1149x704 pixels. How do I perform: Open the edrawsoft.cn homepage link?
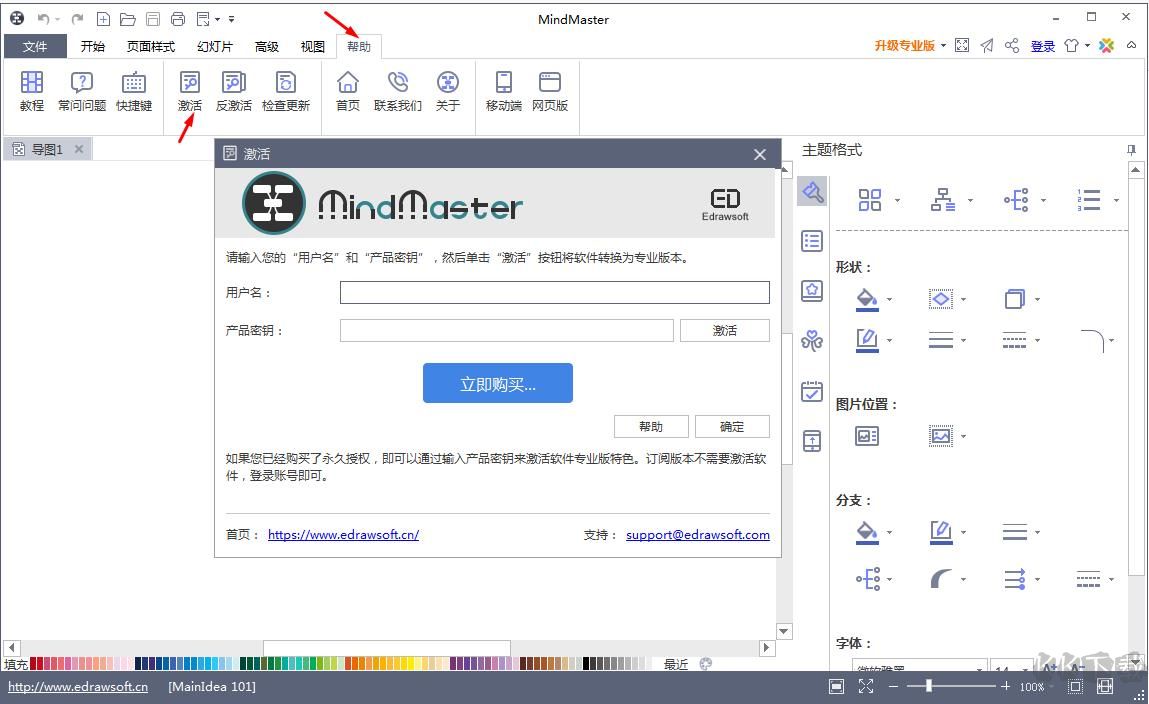[x=343, y=535]
